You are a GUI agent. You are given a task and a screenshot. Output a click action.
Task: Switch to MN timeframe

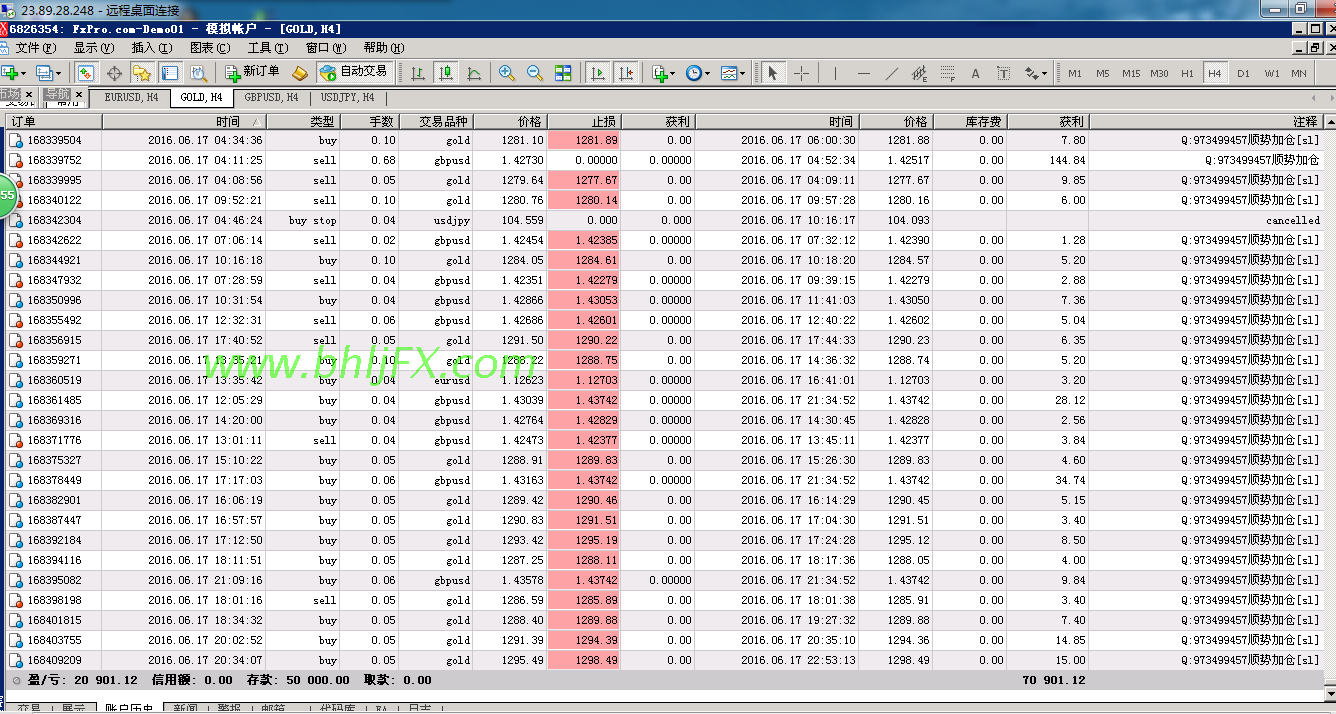click(1299, 73)
